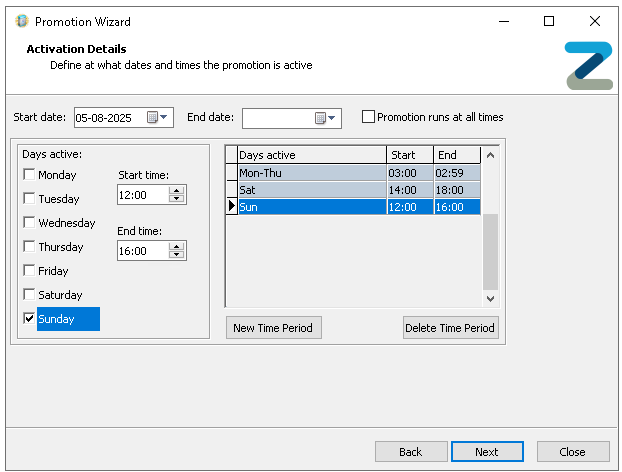This screenshot has width=622, height=472.
Task: Go Back to previous wizard step
Action: pyautogui.click(x=411, y=452)
